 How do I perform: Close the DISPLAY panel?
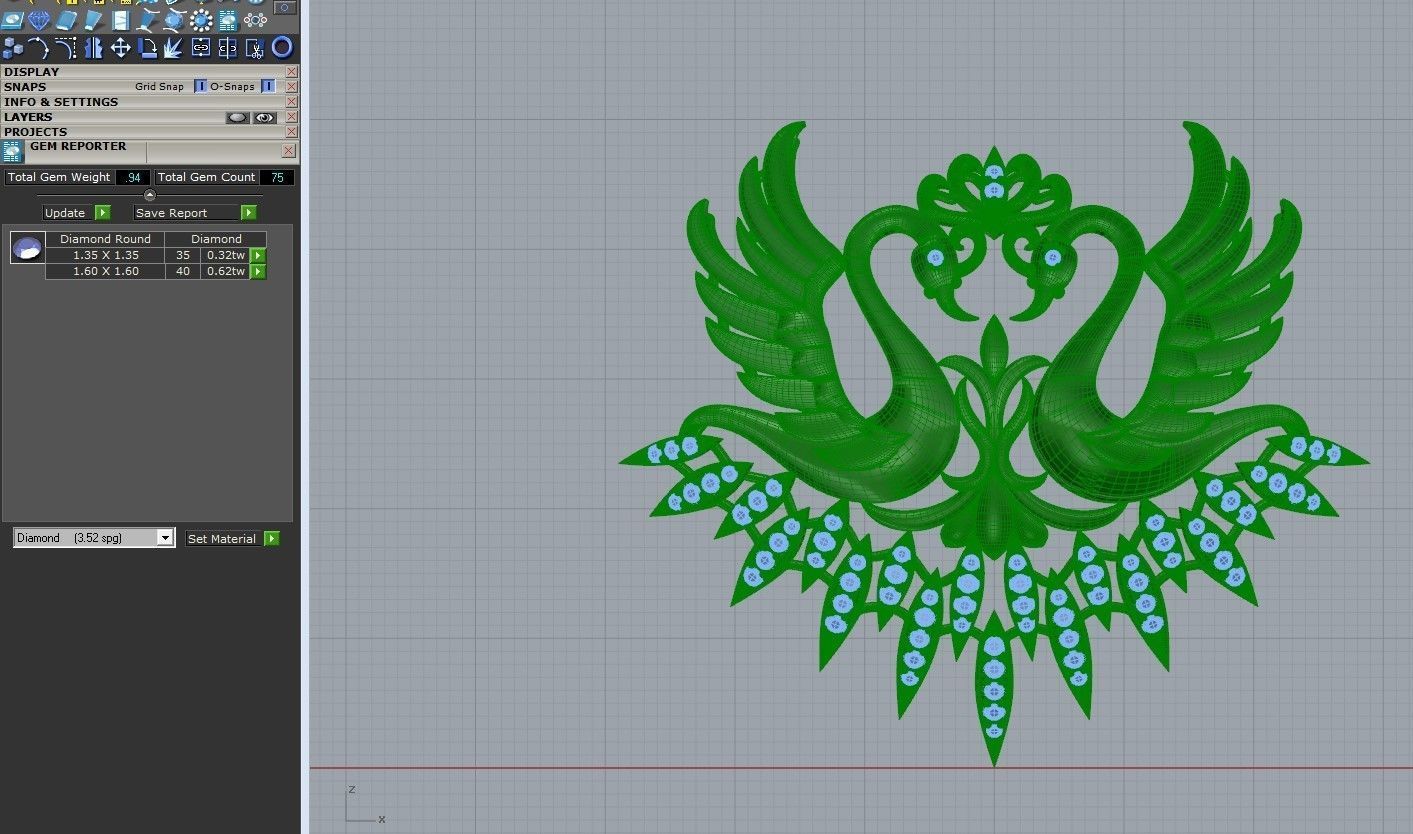coord(291,72)
